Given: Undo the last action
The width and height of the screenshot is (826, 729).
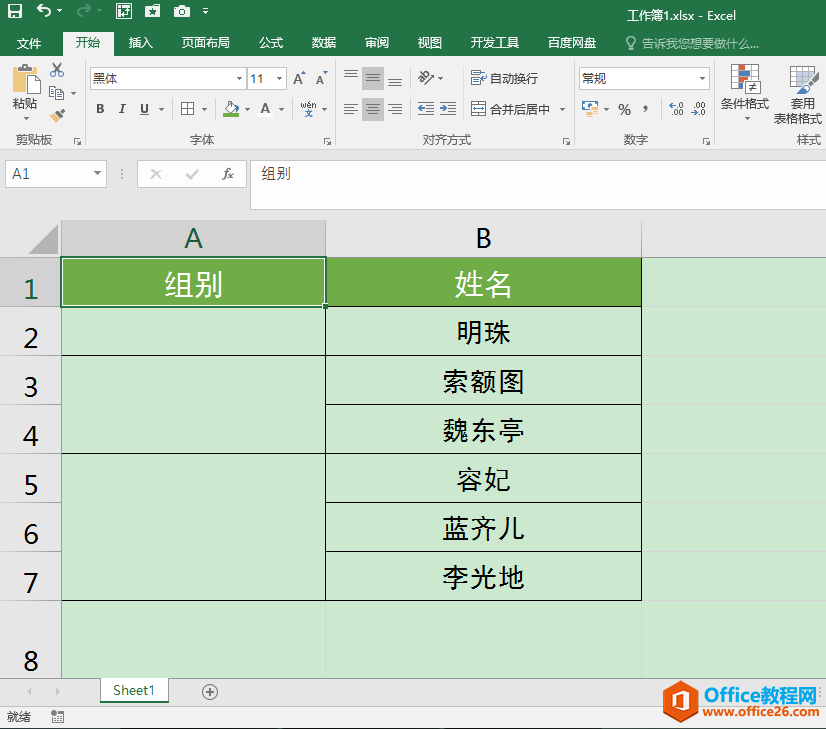Looking at the screenshot, I should [44, 10].
